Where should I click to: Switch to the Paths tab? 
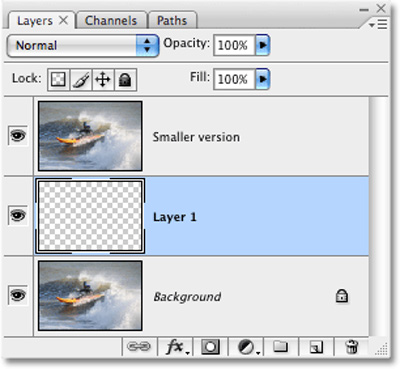click(x=172, y=21)
